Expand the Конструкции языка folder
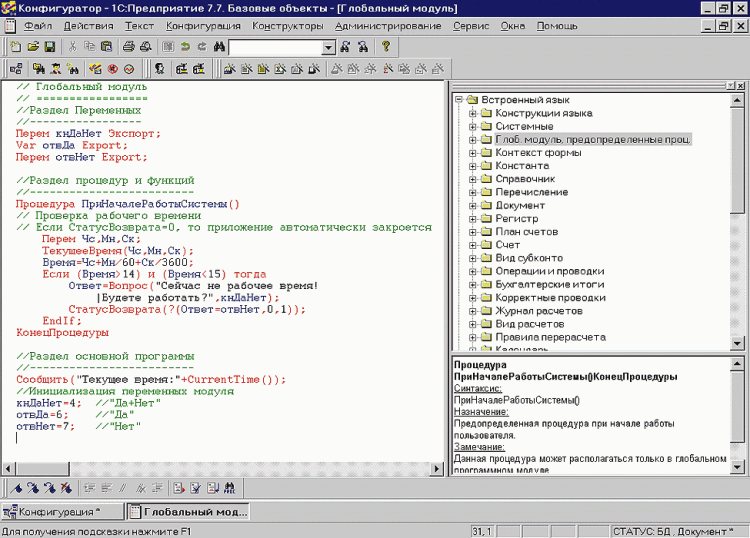Viewport: 750px width, 538px height. 473,113
